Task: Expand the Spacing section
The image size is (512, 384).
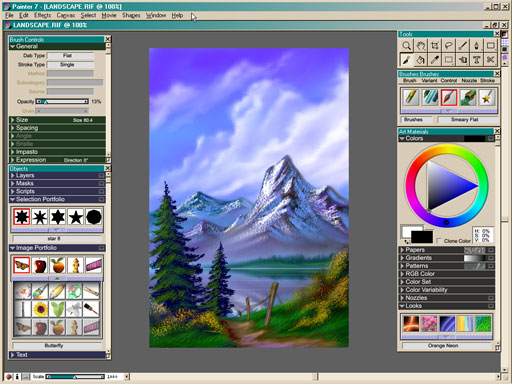Action: click(x=13, y=128)
